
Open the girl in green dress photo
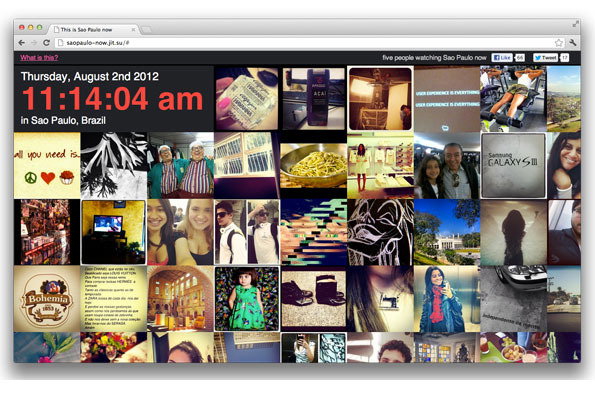[247, 299]
